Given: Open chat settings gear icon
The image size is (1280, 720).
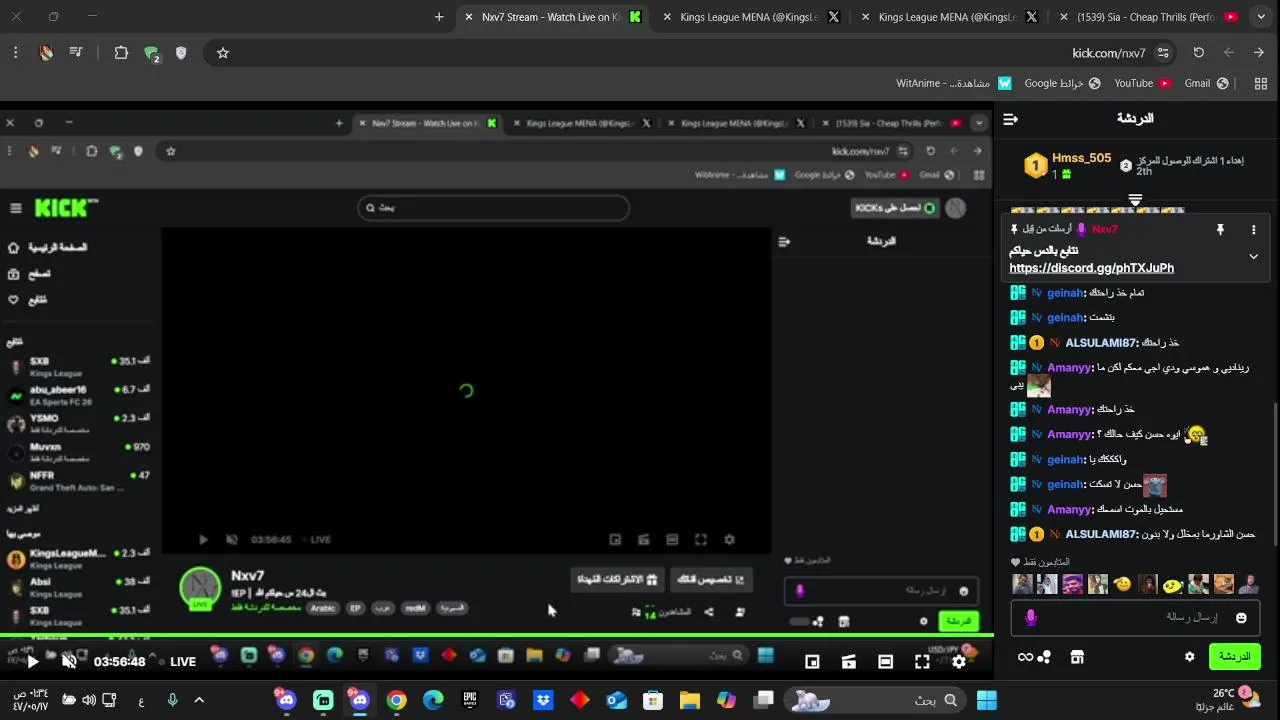Looking at the screenshot, I should [x=1189, y=657].
